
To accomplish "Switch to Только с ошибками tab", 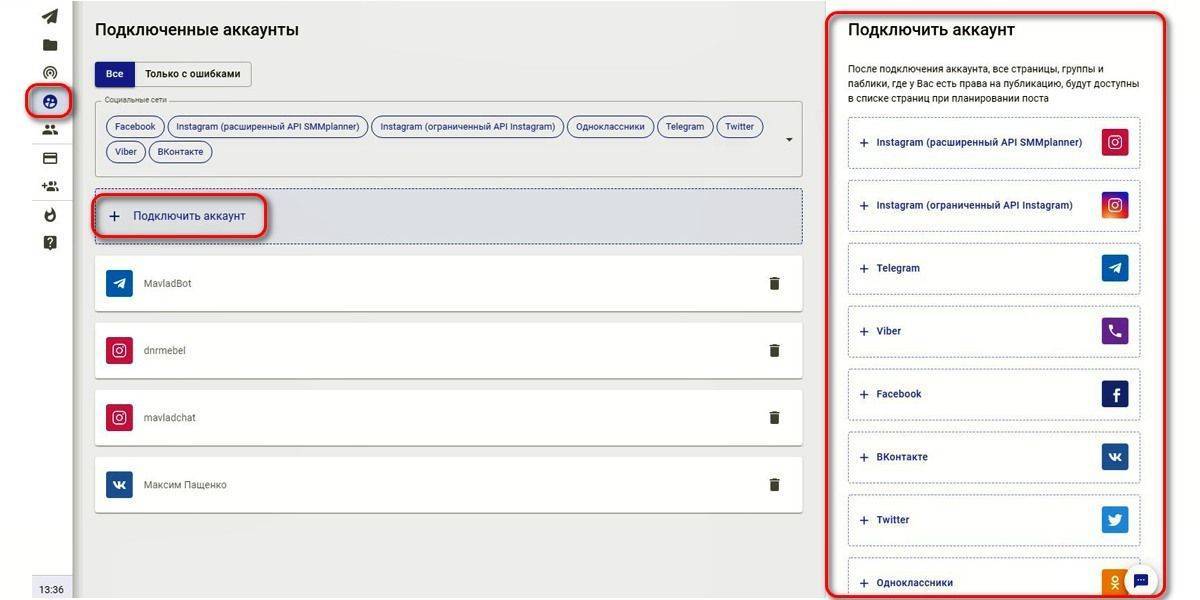I will [193, 74].
